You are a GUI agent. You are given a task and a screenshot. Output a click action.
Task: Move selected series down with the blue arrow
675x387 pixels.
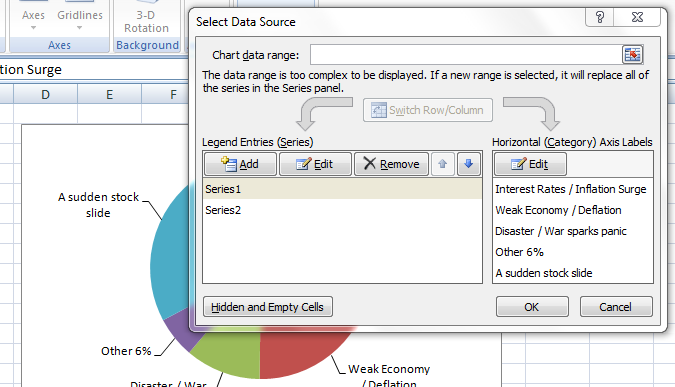469,164
